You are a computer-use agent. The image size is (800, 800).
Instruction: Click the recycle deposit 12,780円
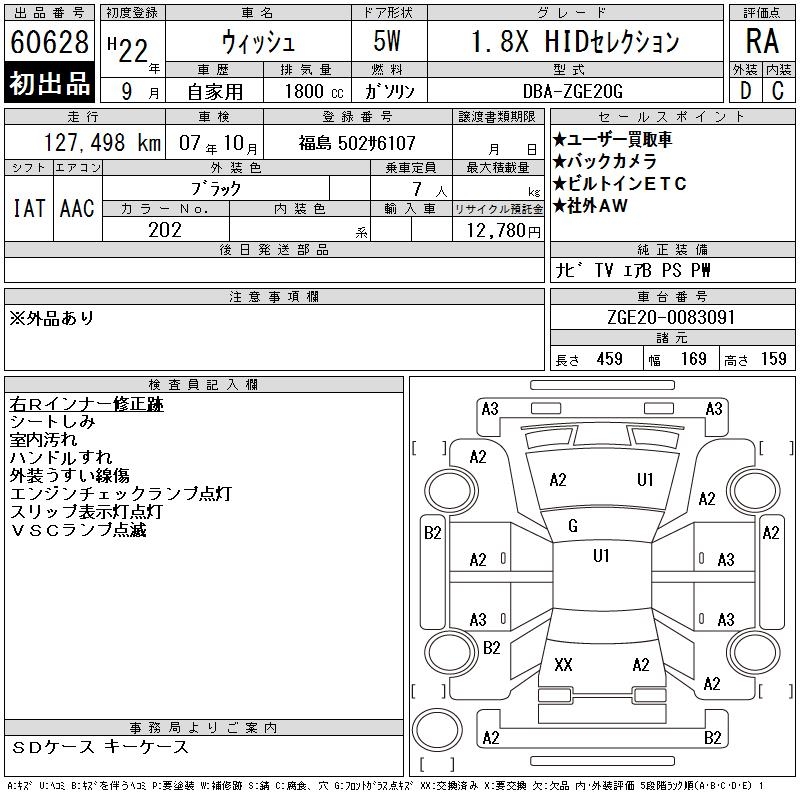[504, 231]
